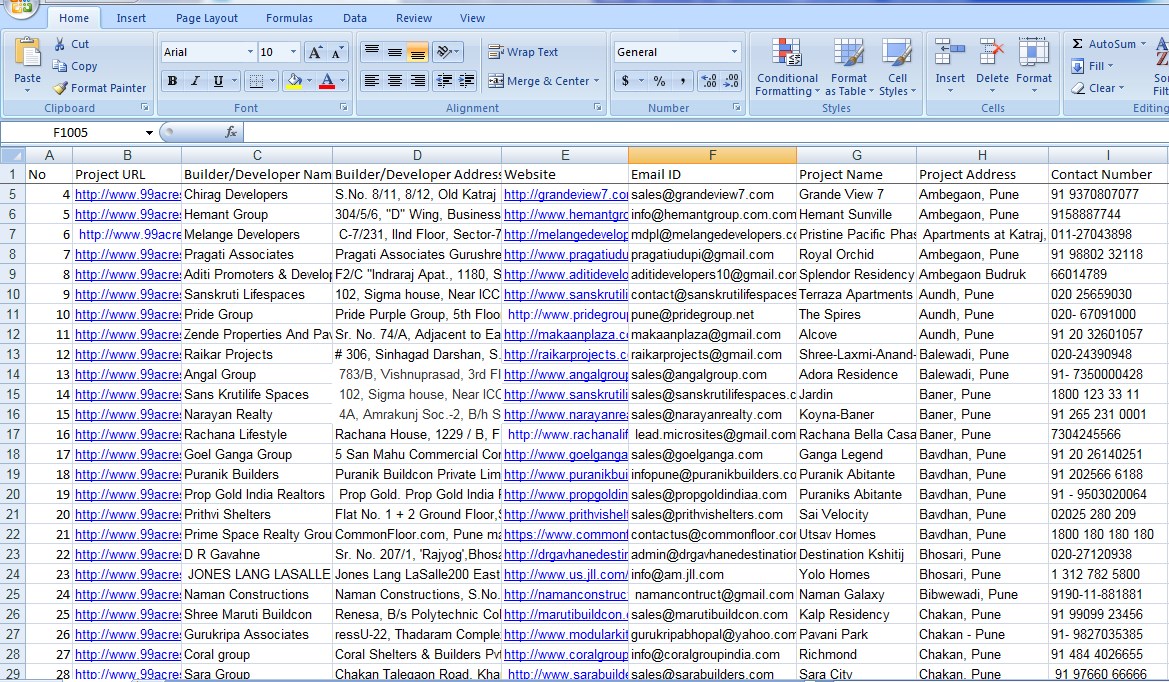The image size is (1169, 682).
Task: Click the Paste clipboard icon
Action: point(28,54)
